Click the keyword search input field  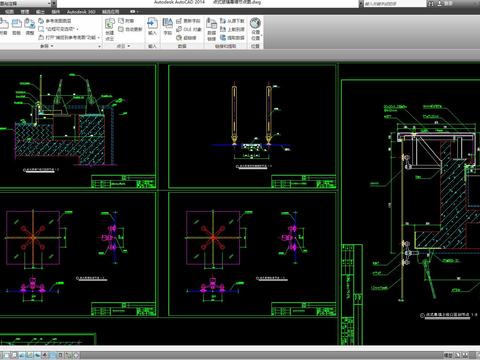point(394,4)
